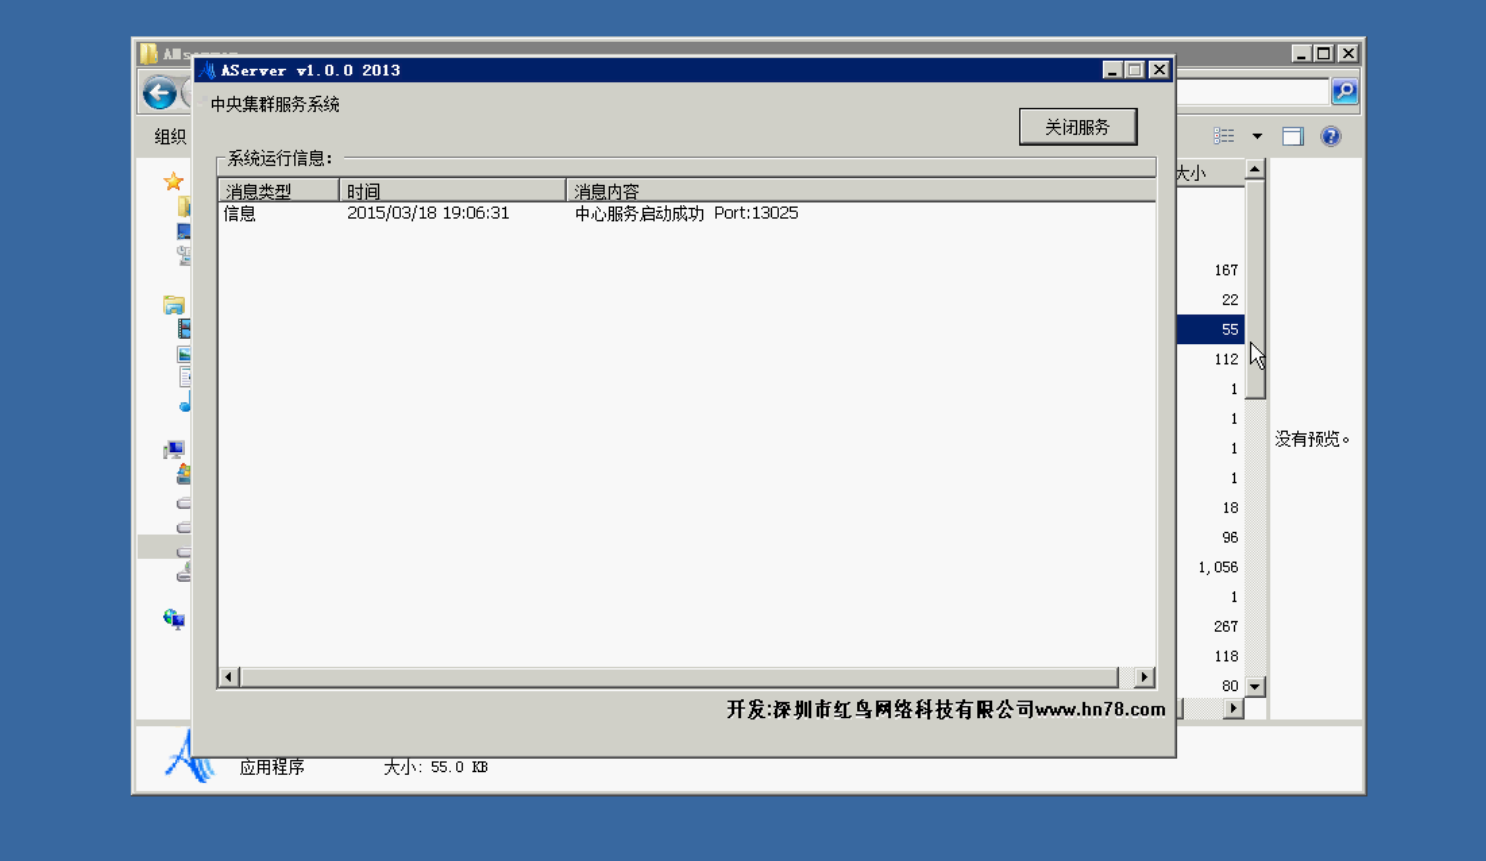Select the Network icon in navigation pane

(174, 619)
